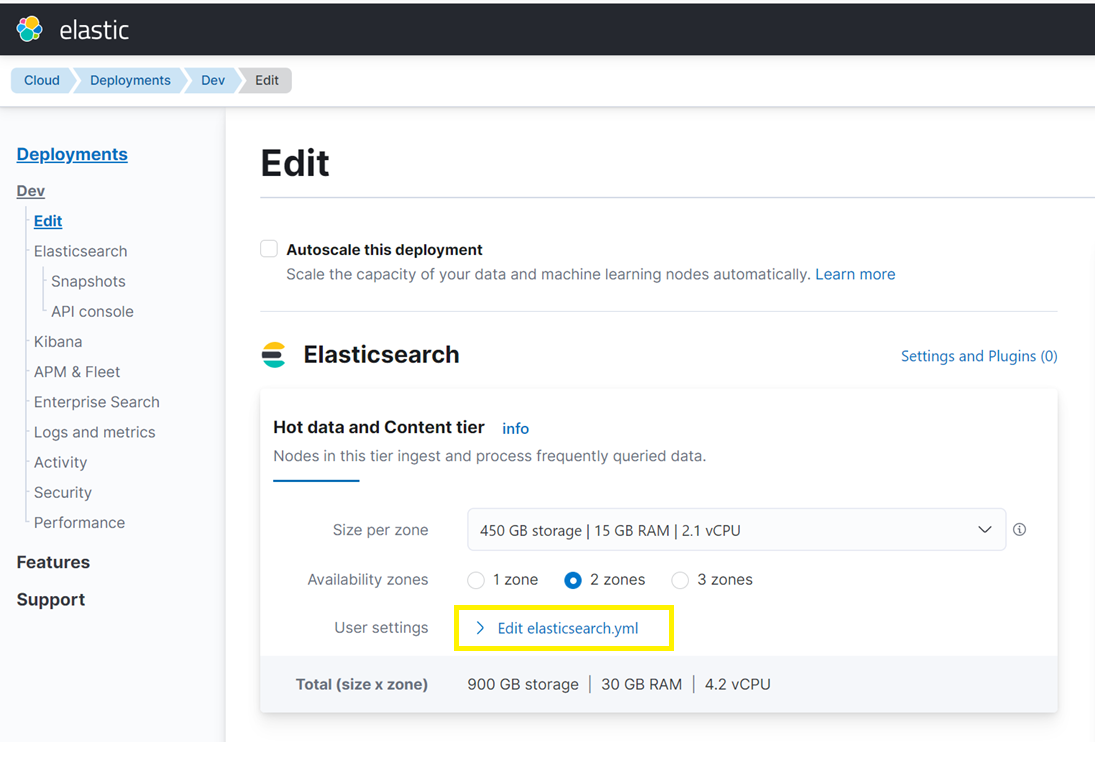This screenshot has width=1117, height=762.
Task: Click the Dev breadcrumb
Action: click(212, 79)
